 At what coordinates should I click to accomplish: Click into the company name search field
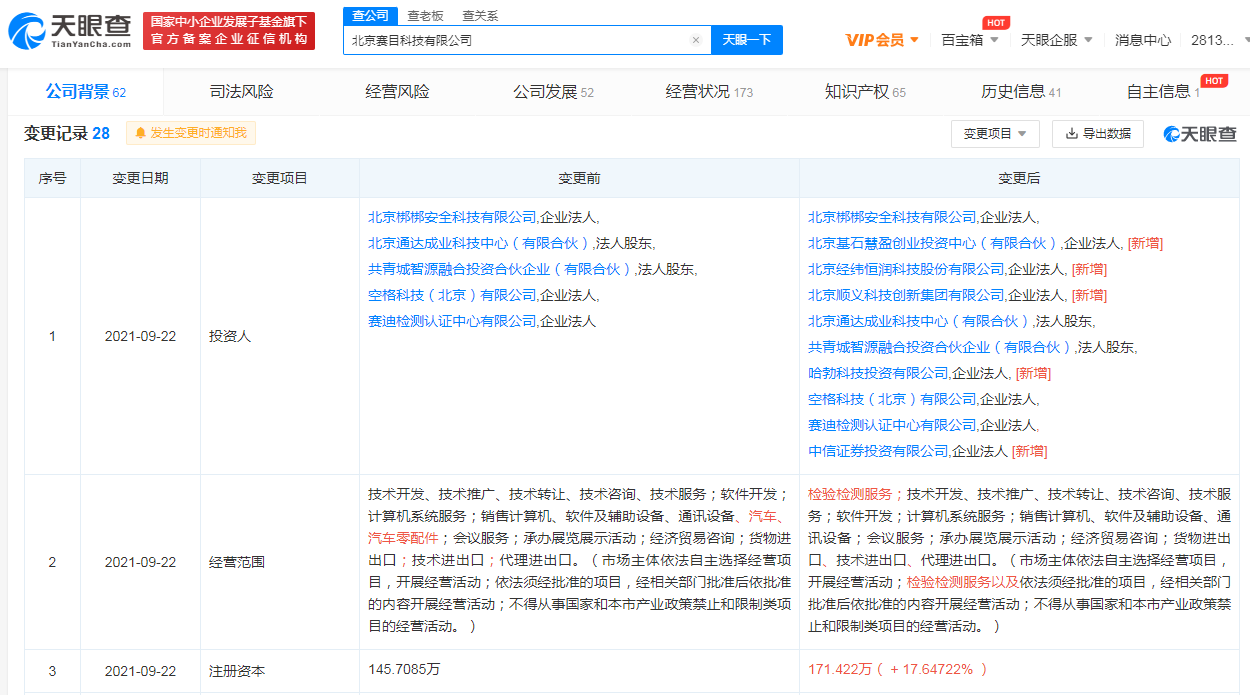(x=515, y=41)
